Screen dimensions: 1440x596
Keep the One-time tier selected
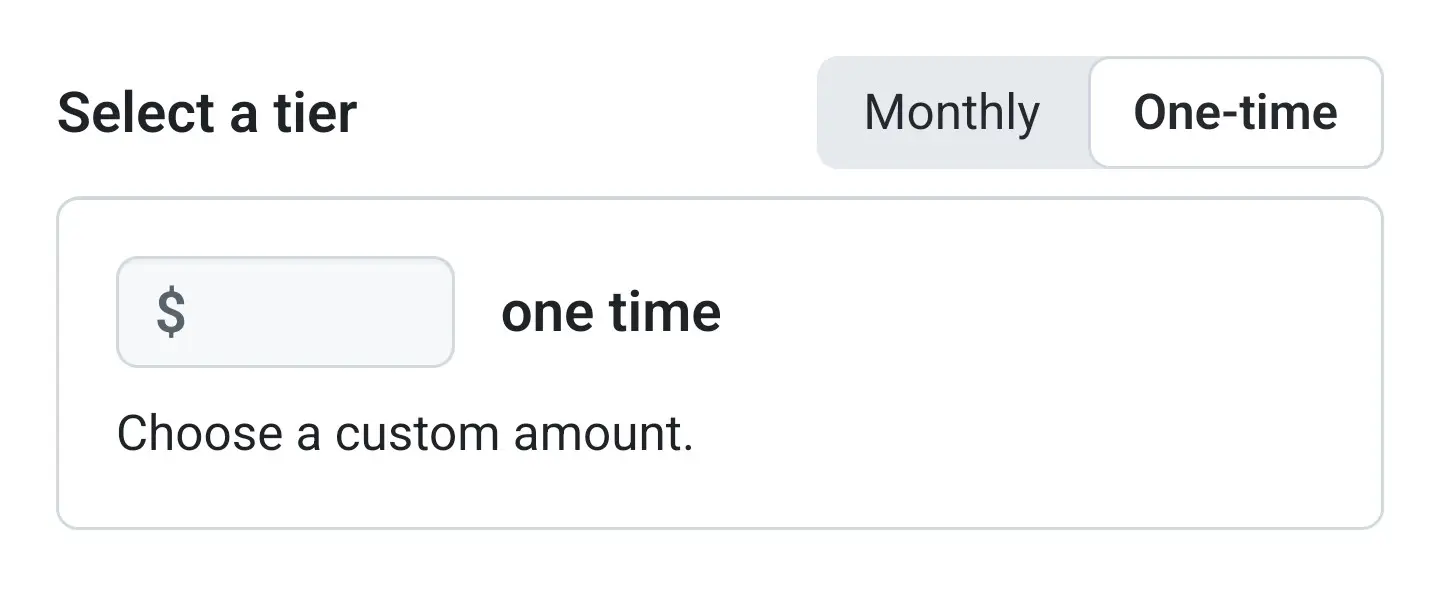point(1235,112)
